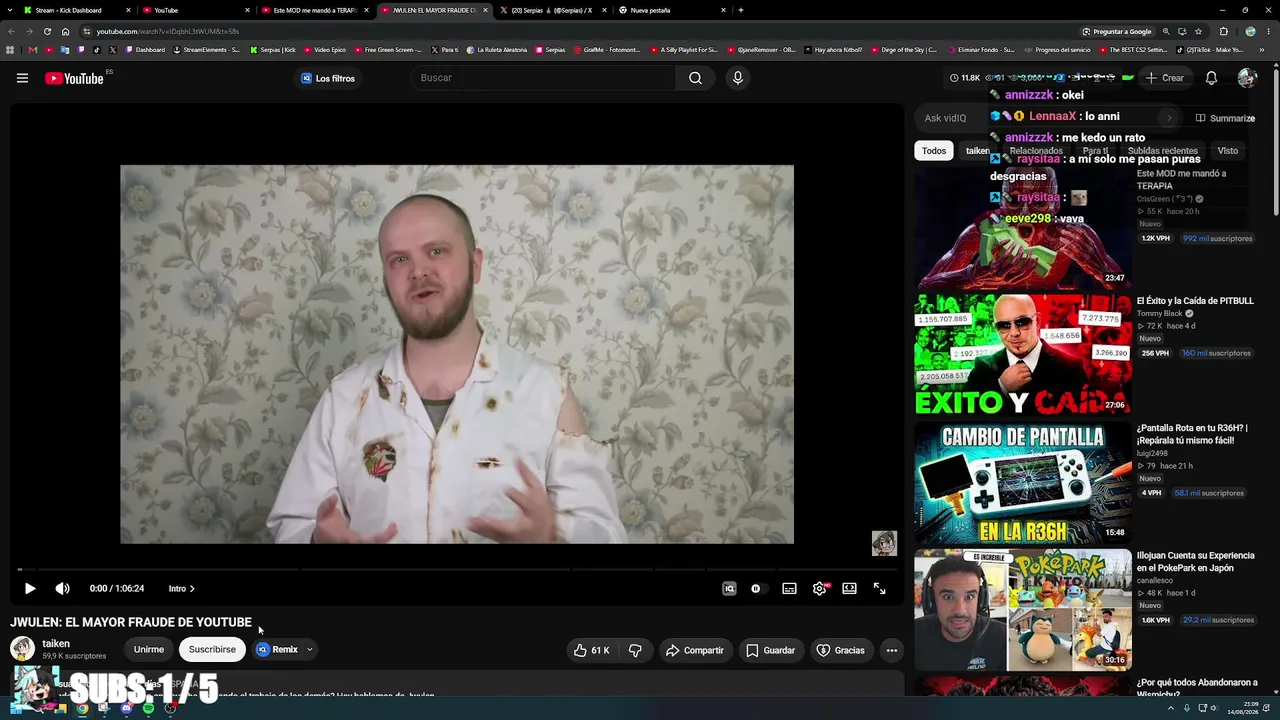Focus the Buscar search field
1280x720 pixels.
pos(545,78)
